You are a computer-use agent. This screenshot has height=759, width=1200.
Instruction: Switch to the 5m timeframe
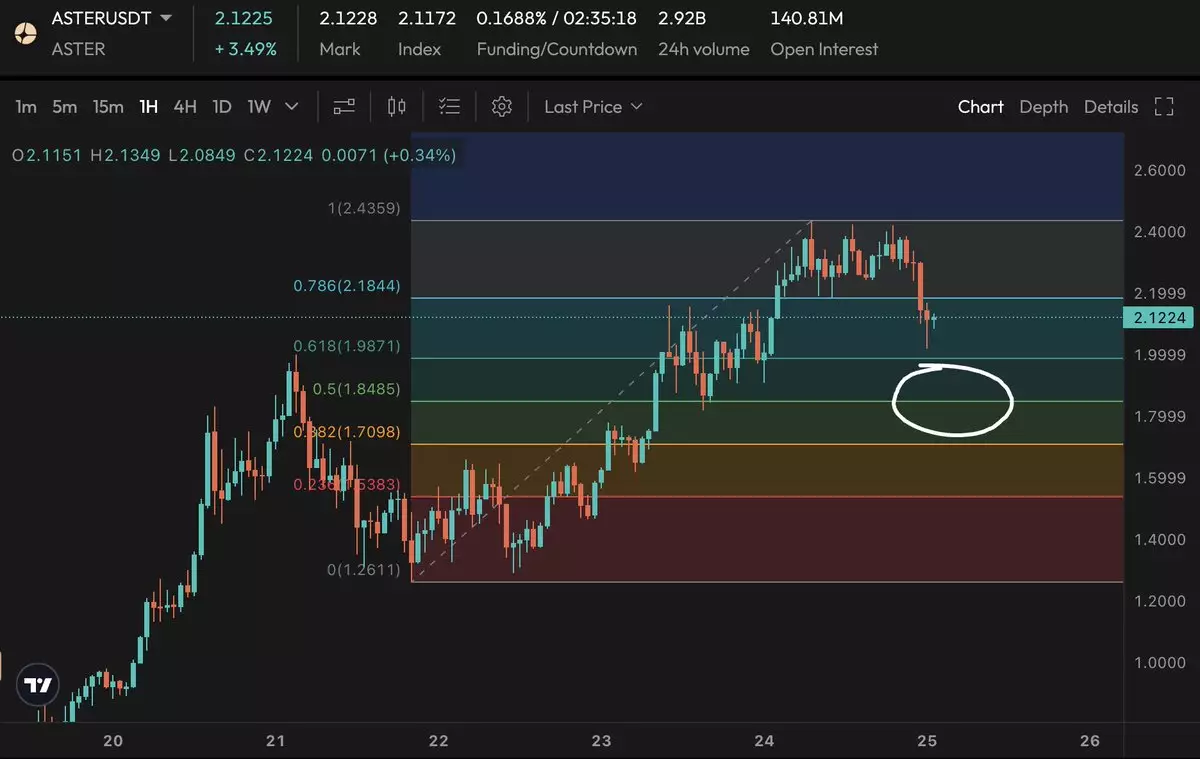64,107
